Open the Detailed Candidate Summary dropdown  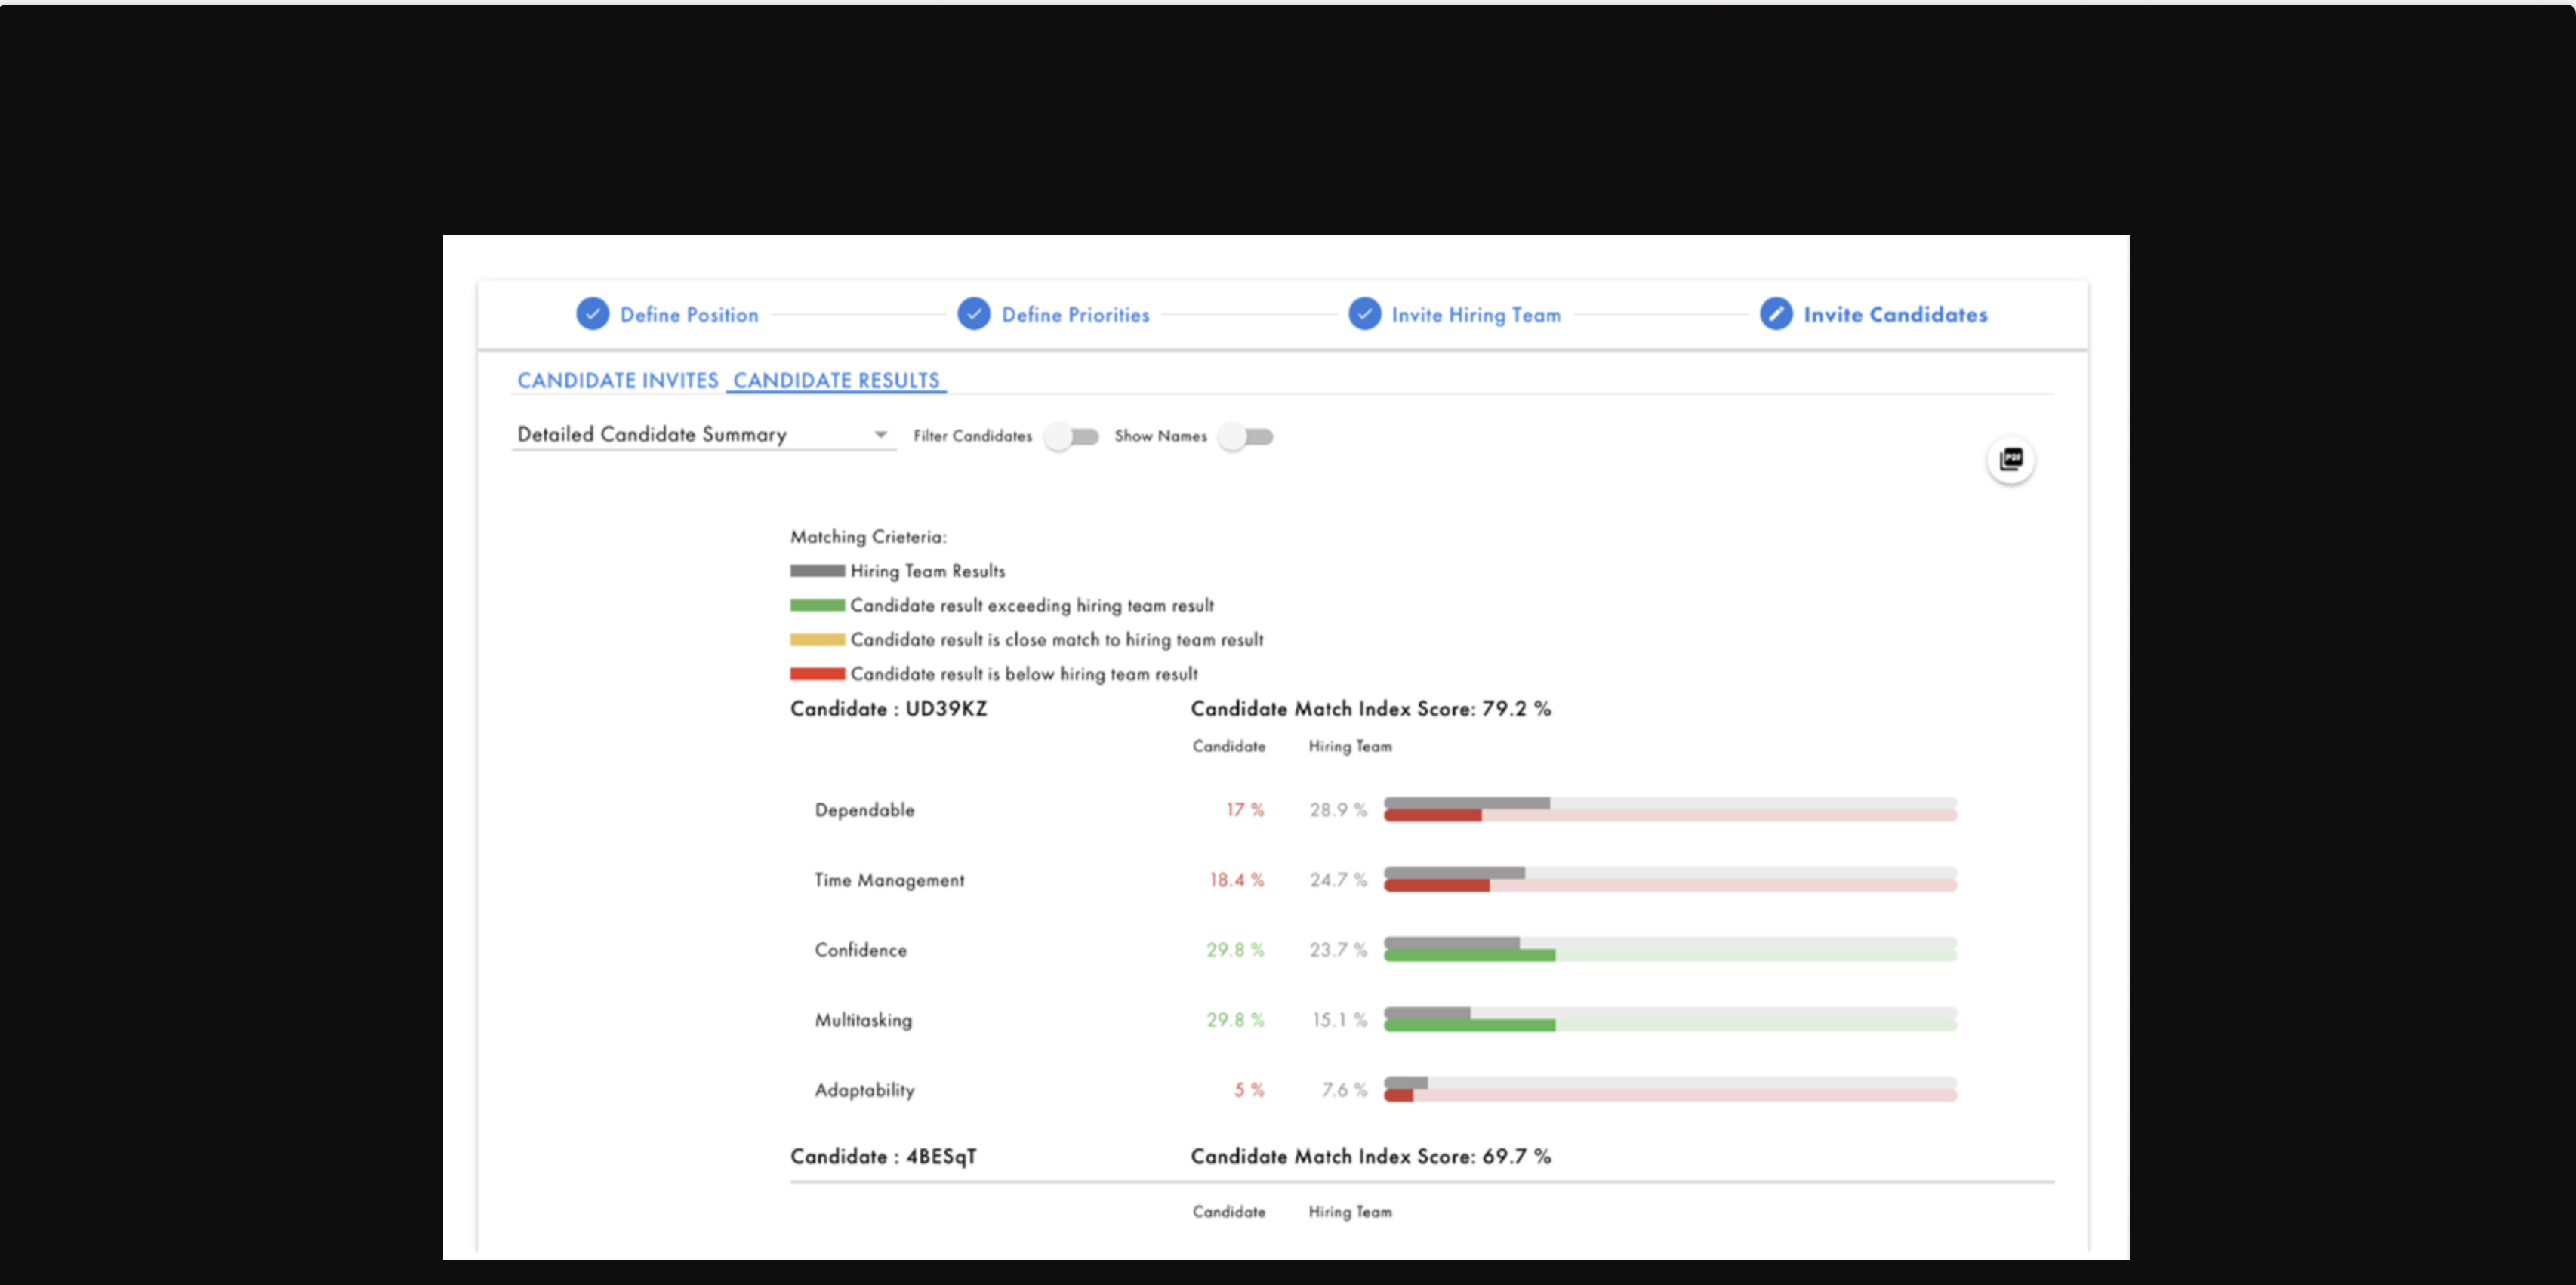point(703,435)
